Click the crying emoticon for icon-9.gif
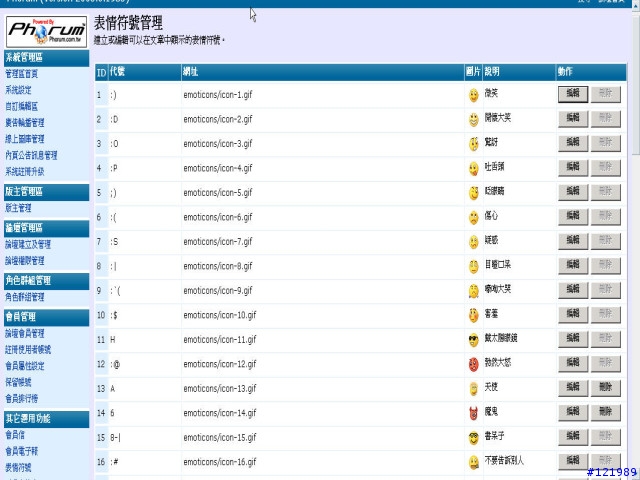 pos(473,291)
